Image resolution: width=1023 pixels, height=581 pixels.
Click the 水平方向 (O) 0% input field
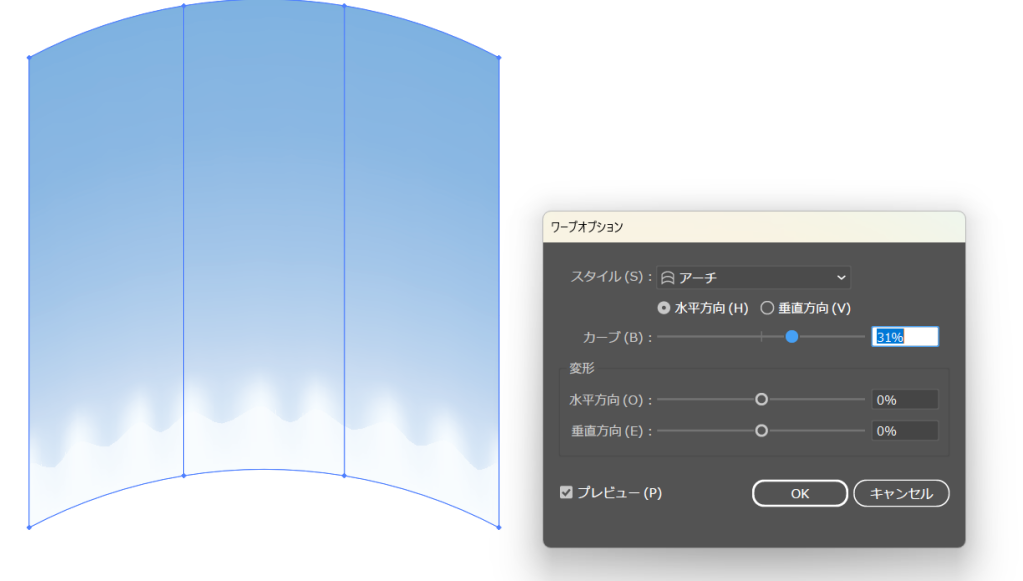point(905,399)
